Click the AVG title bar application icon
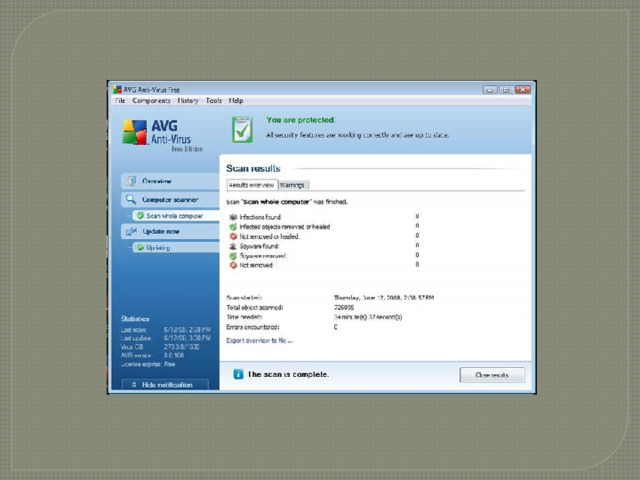 click(118, 89)
